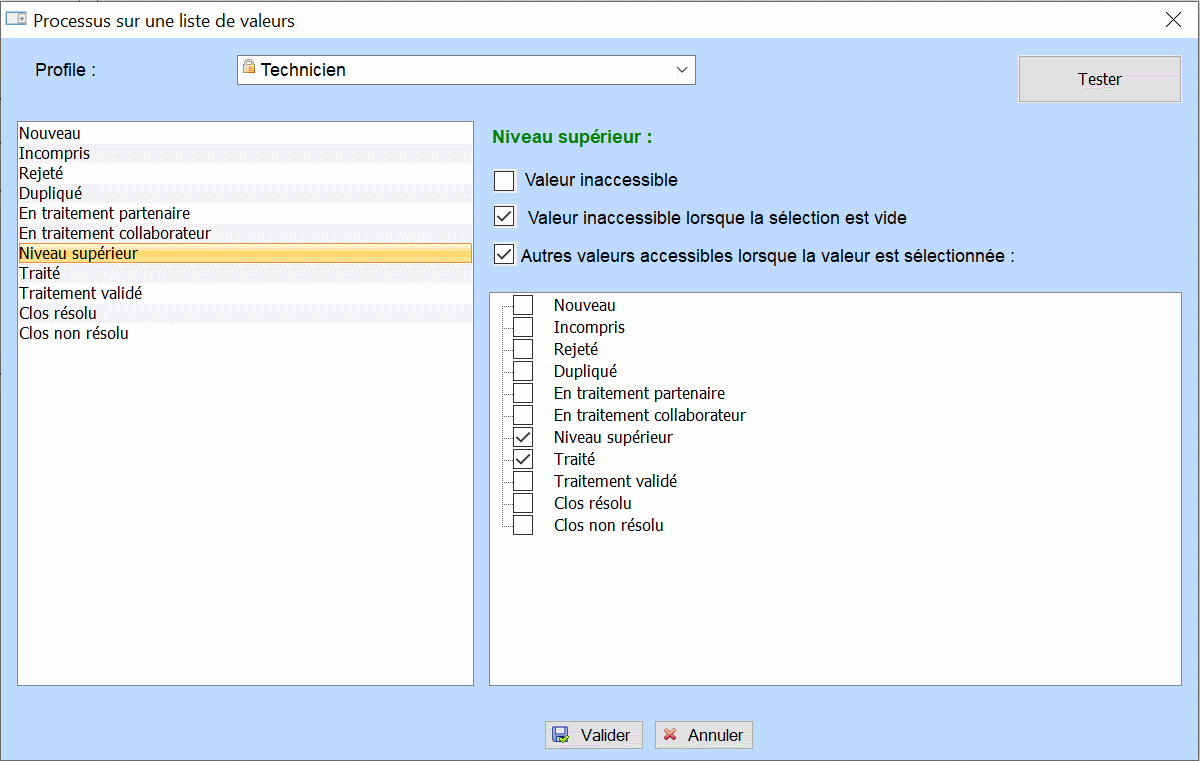1200x761 pixels.
Task: Uncheck the Traité box in the right tree
Action: [523, 459]
